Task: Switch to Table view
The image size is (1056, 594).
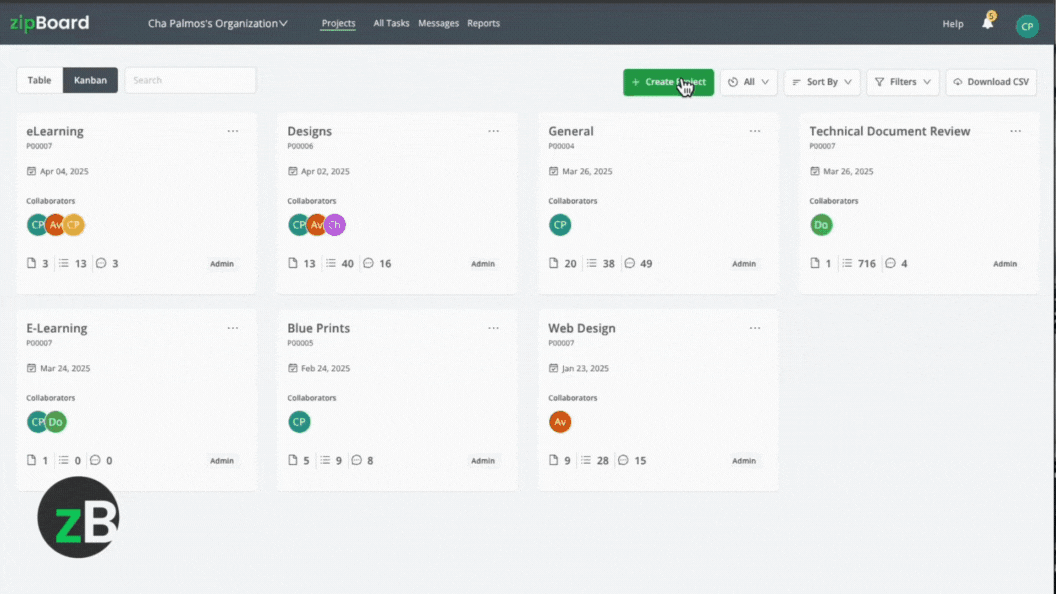Action: pos(39,81)
